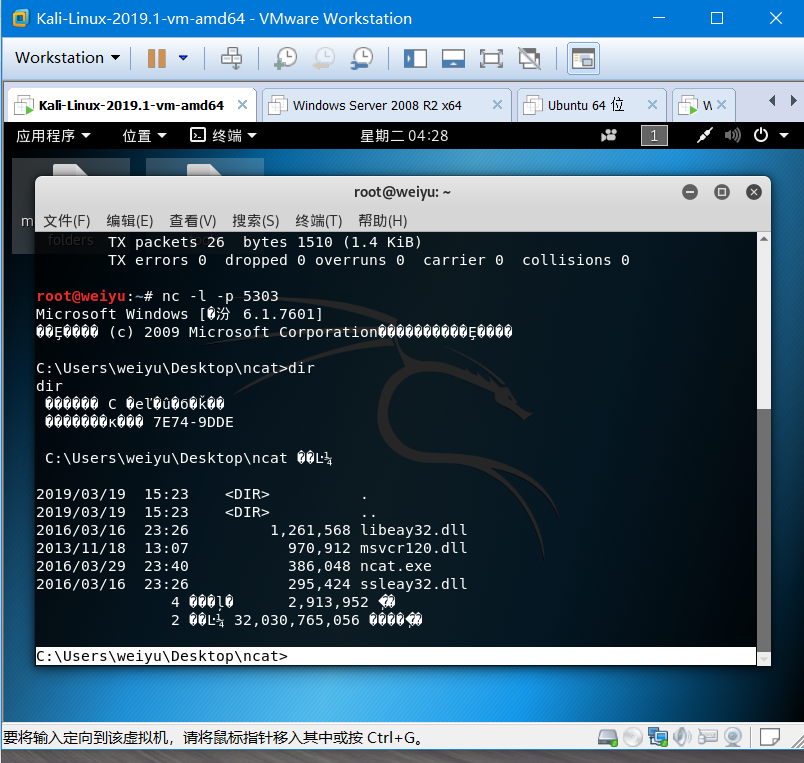Click the terminal scrollbar up arrow
Screen dimensions: 804x763
(764, 239)
